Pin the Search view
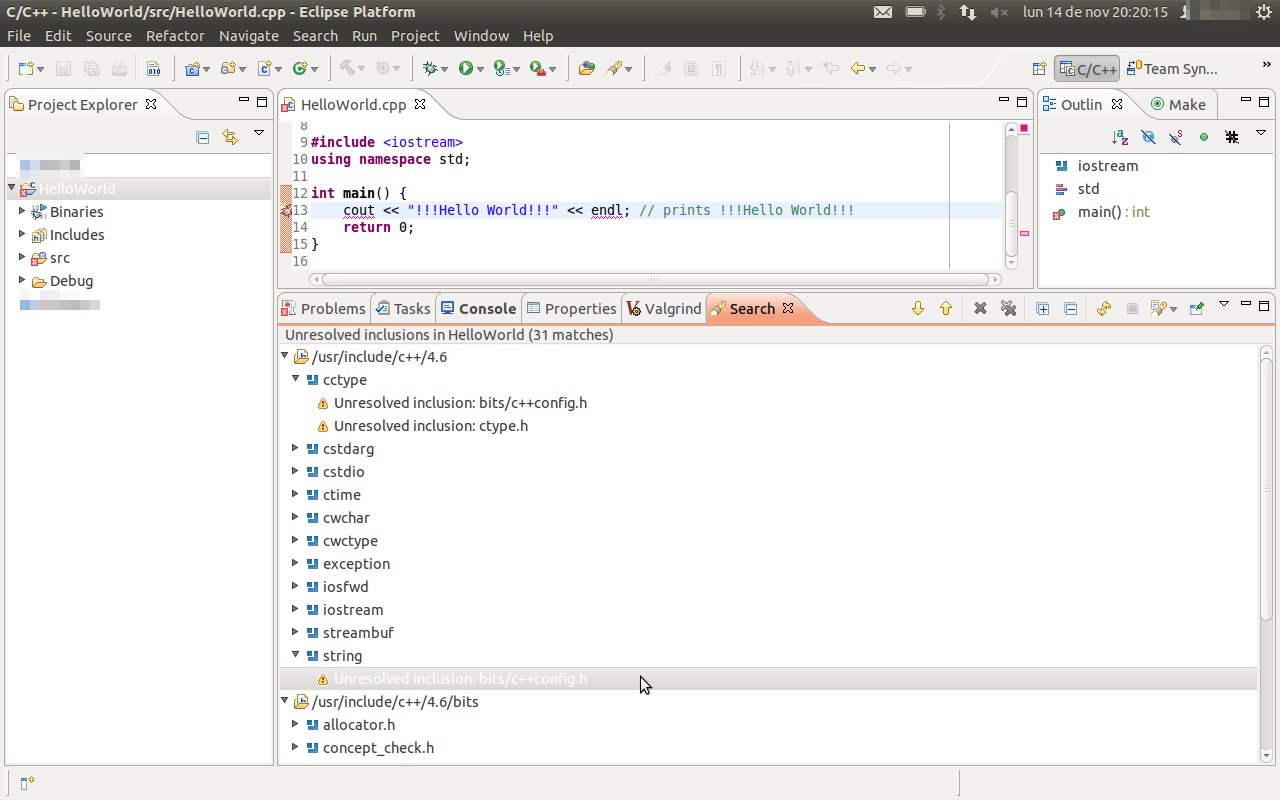Image resolution: width=1280 pixels, height=800 pixels. coord(1196,309)
